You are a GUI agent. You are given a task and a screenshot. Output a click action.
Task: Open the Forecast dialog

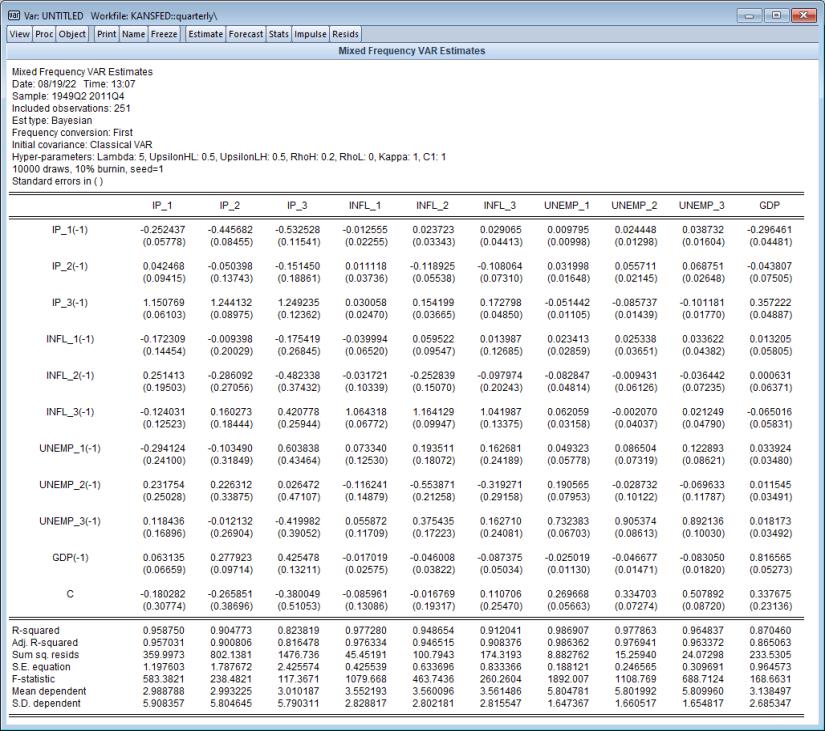247,34
